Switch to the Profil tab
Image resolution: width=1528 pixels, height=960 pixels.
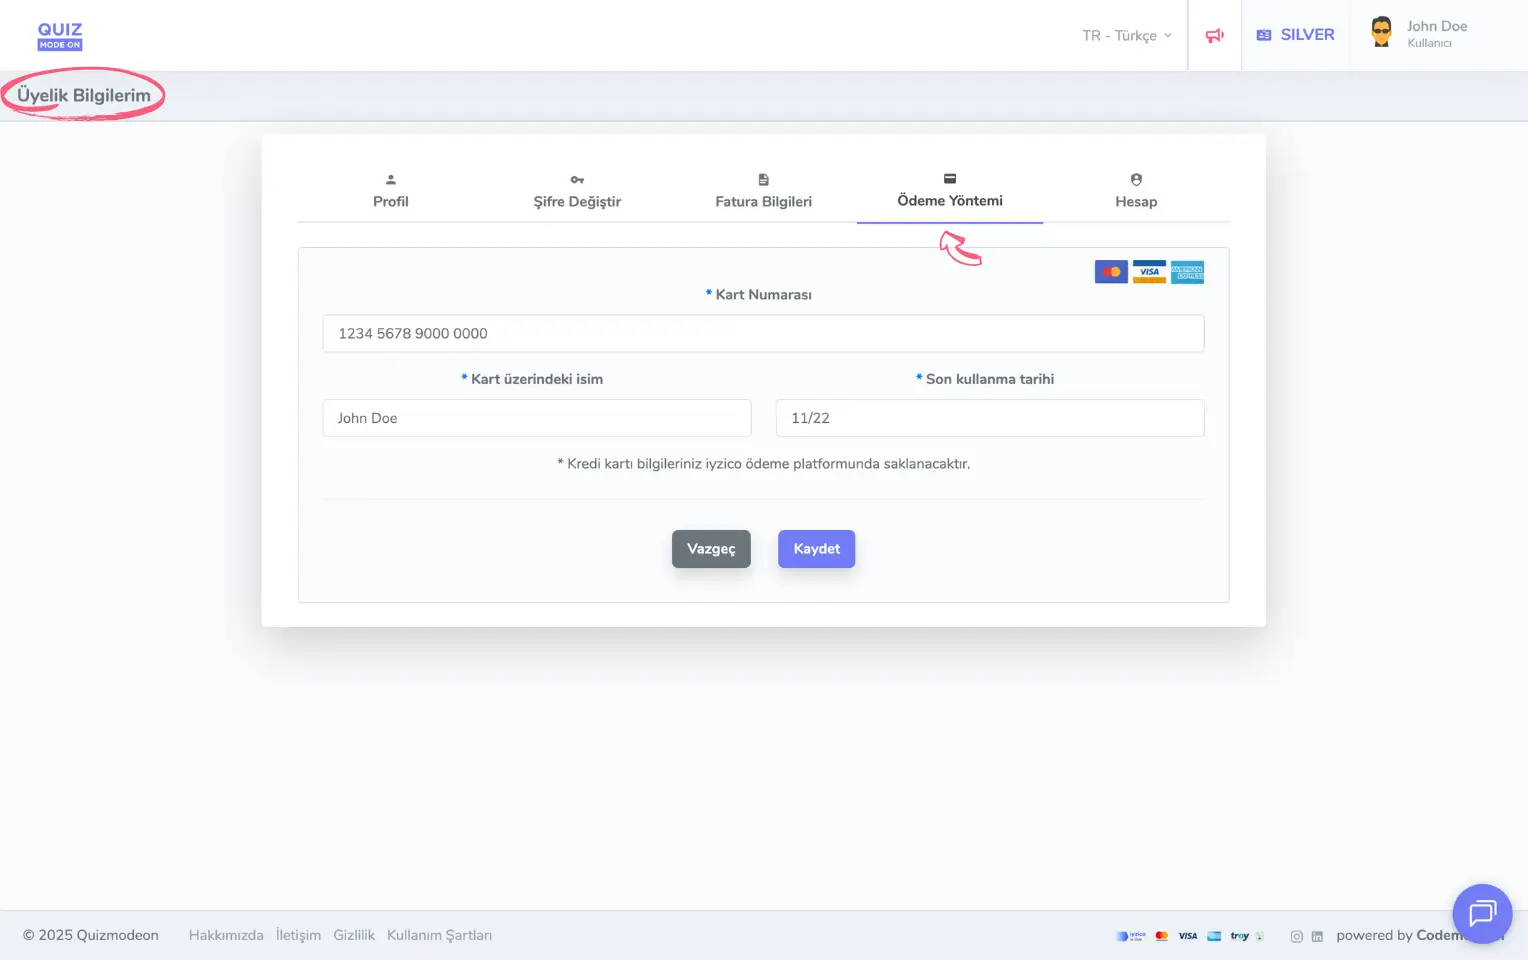point(390,192)
